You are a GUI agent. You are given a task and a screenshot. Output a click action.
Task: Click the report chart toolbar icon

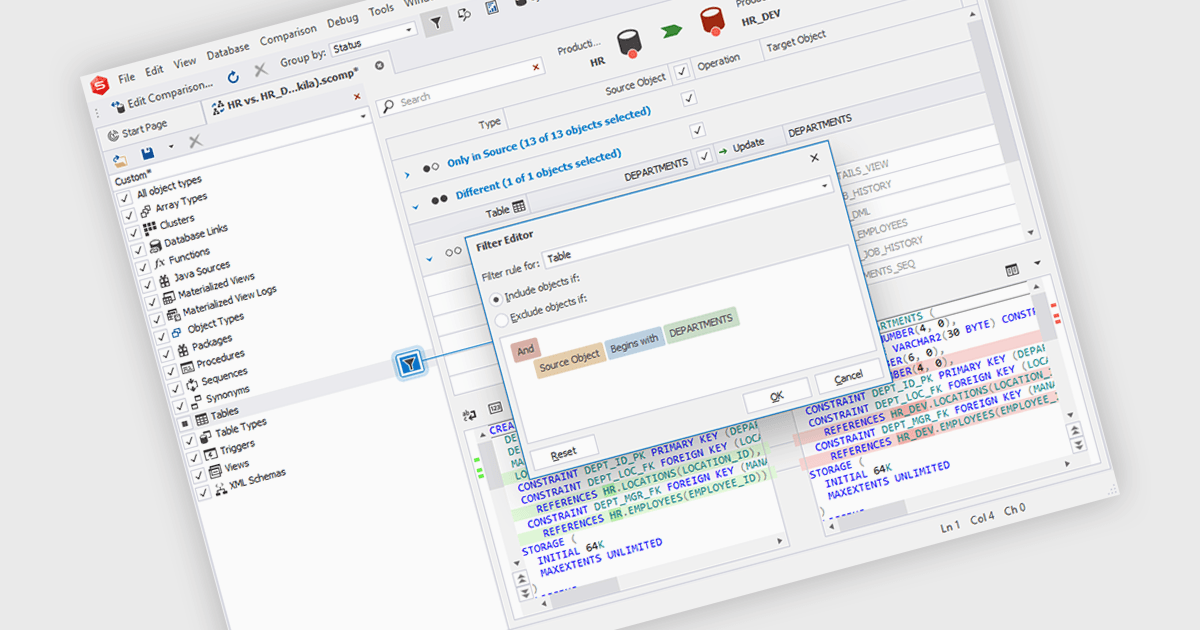(492, 8)
